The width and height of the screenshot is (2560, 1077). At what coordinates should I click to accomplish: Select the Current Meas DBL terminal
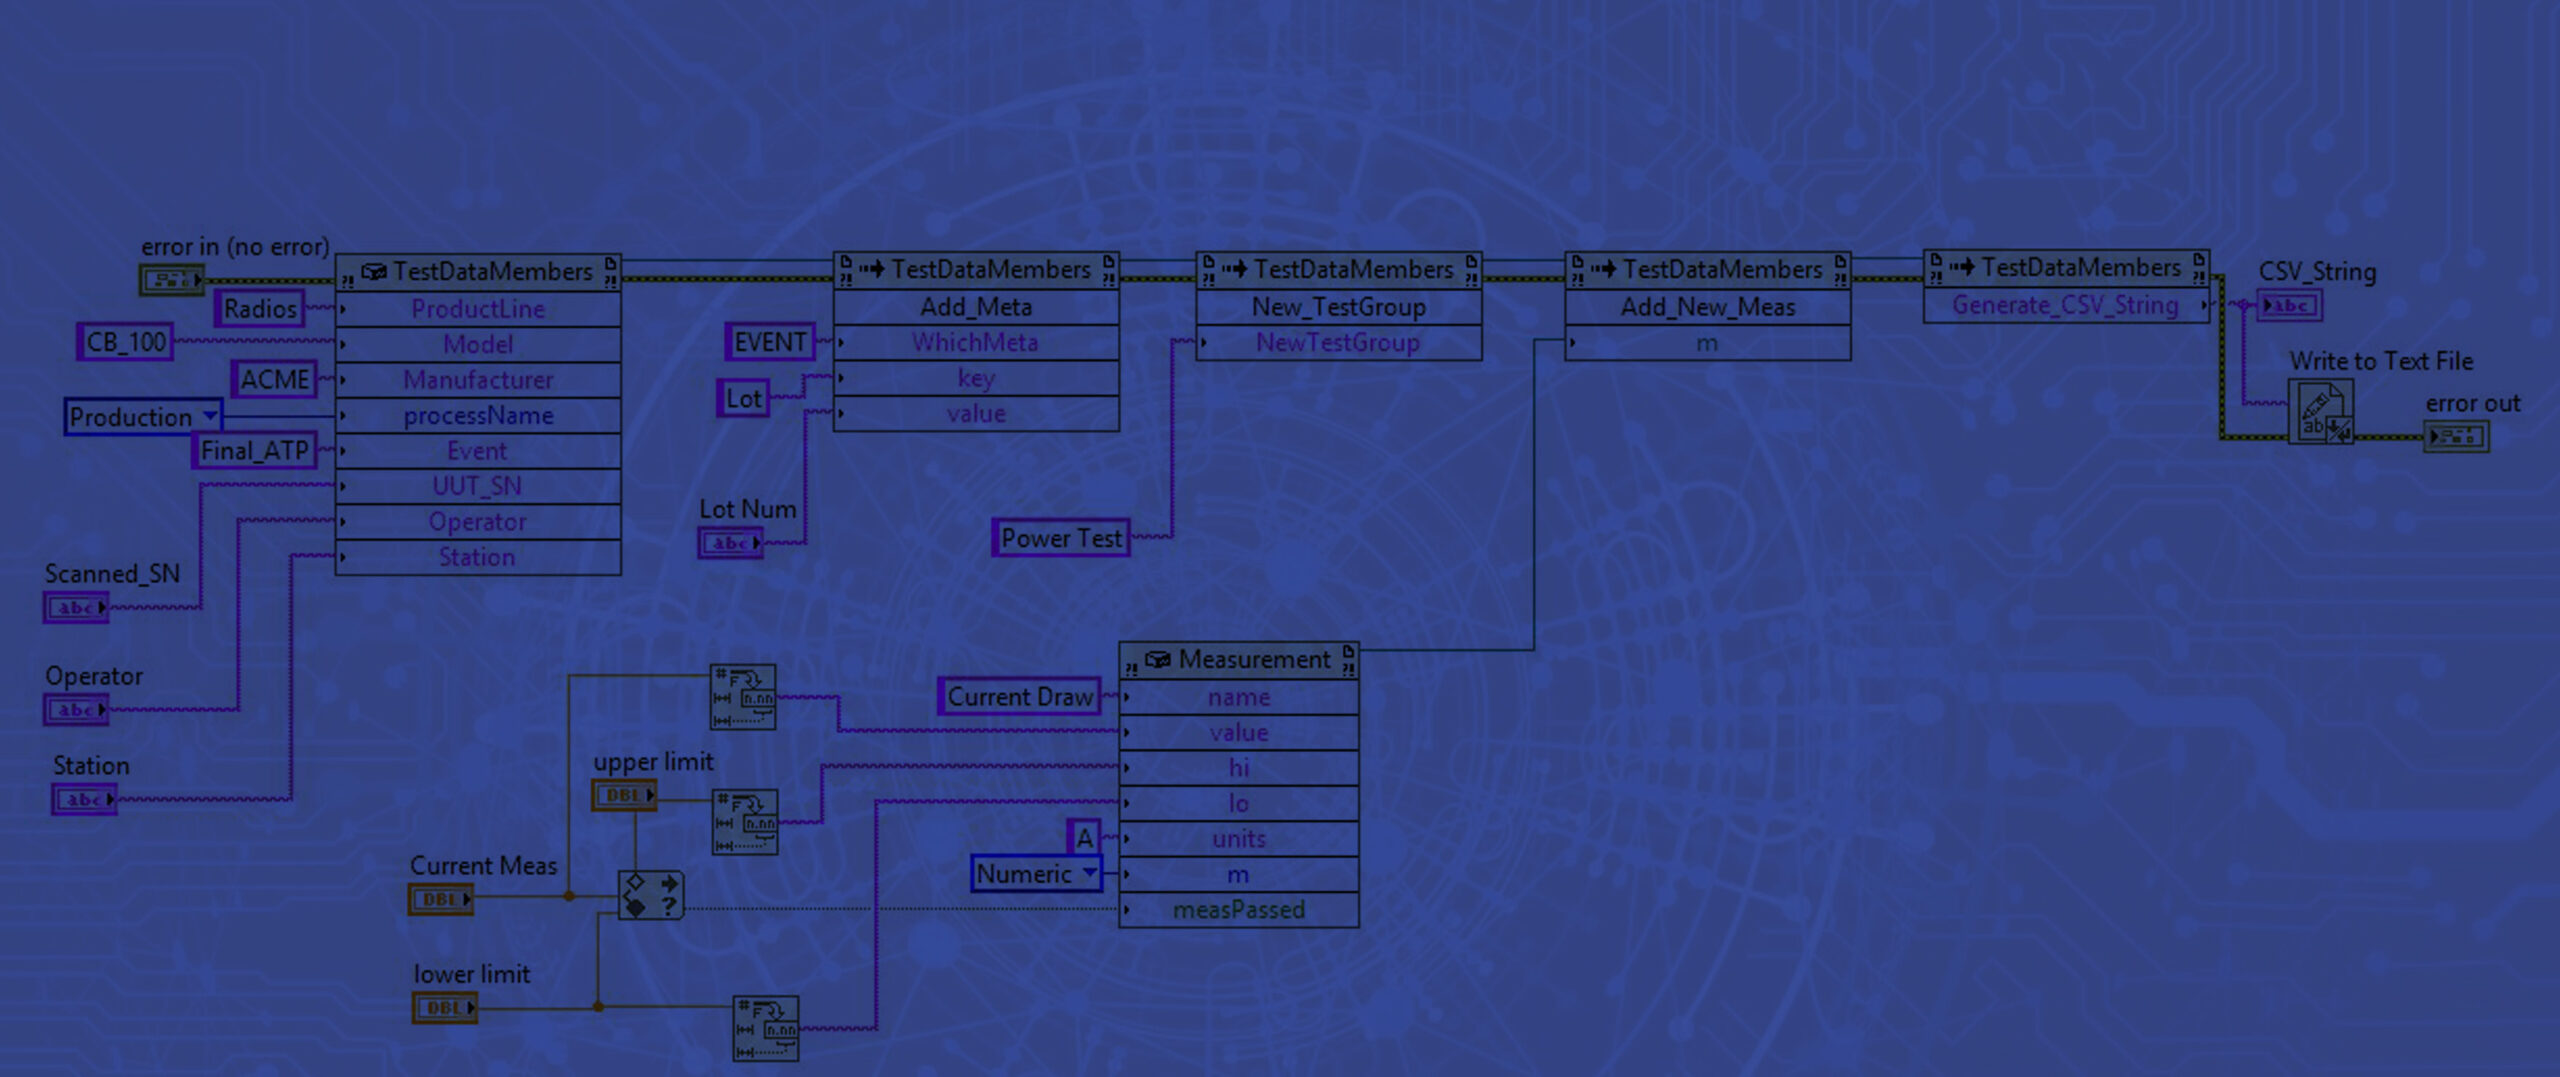coord(440,900)
